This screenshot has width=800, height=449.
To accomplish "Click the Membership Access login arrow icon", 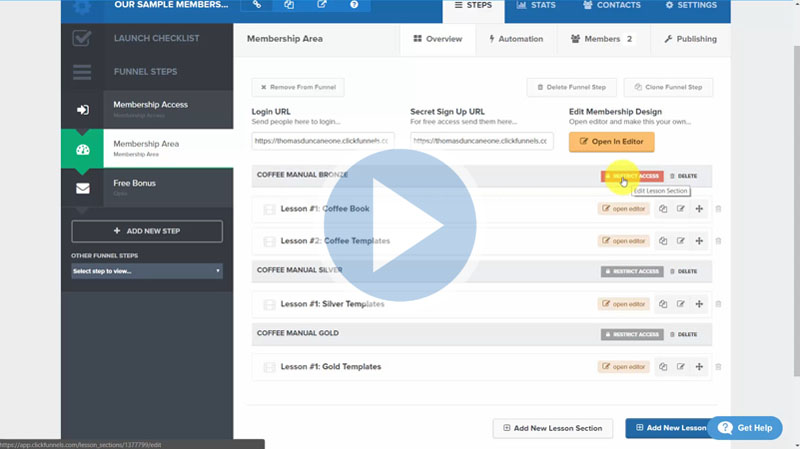I will (x=82, y=109).
